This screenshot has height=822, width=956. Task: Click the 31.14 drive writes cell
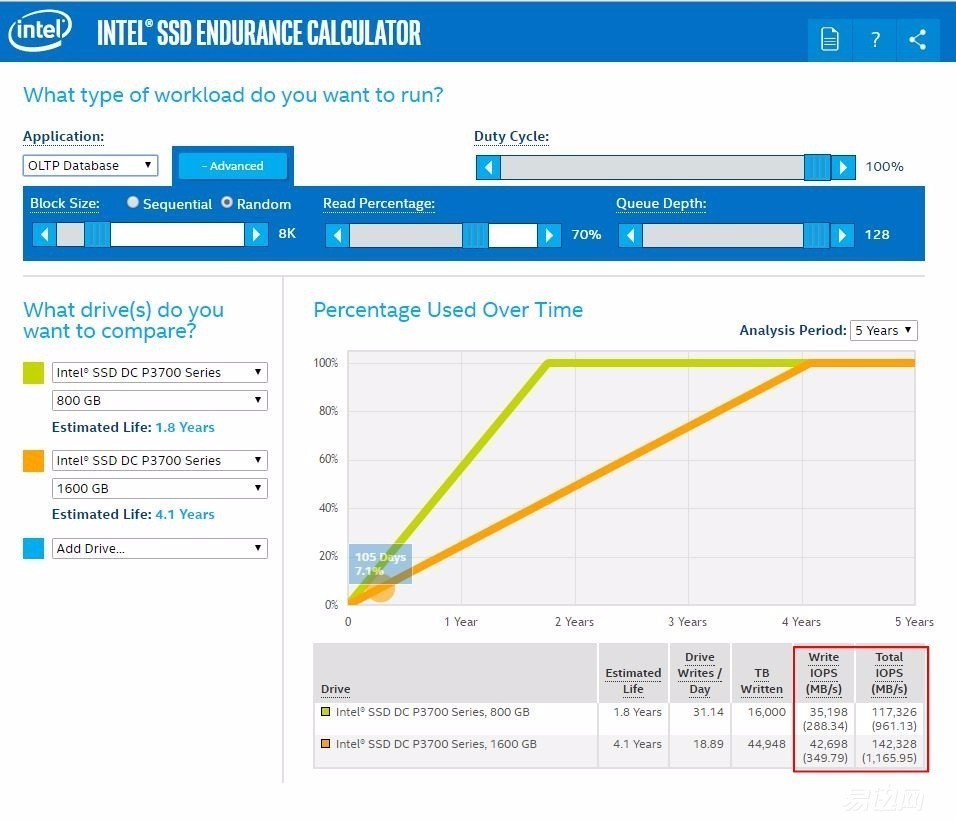tap(708, 712)
